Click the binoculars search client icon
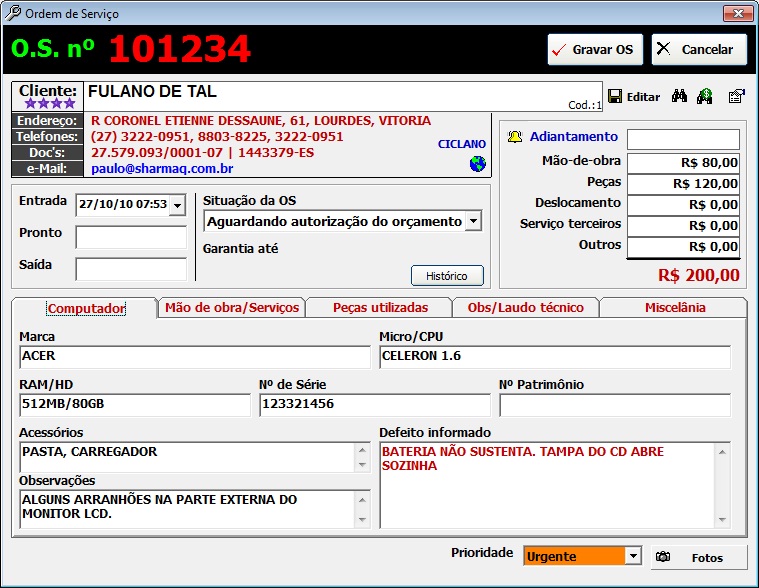Viewport: 759px width, 588px height. point(680,97)
